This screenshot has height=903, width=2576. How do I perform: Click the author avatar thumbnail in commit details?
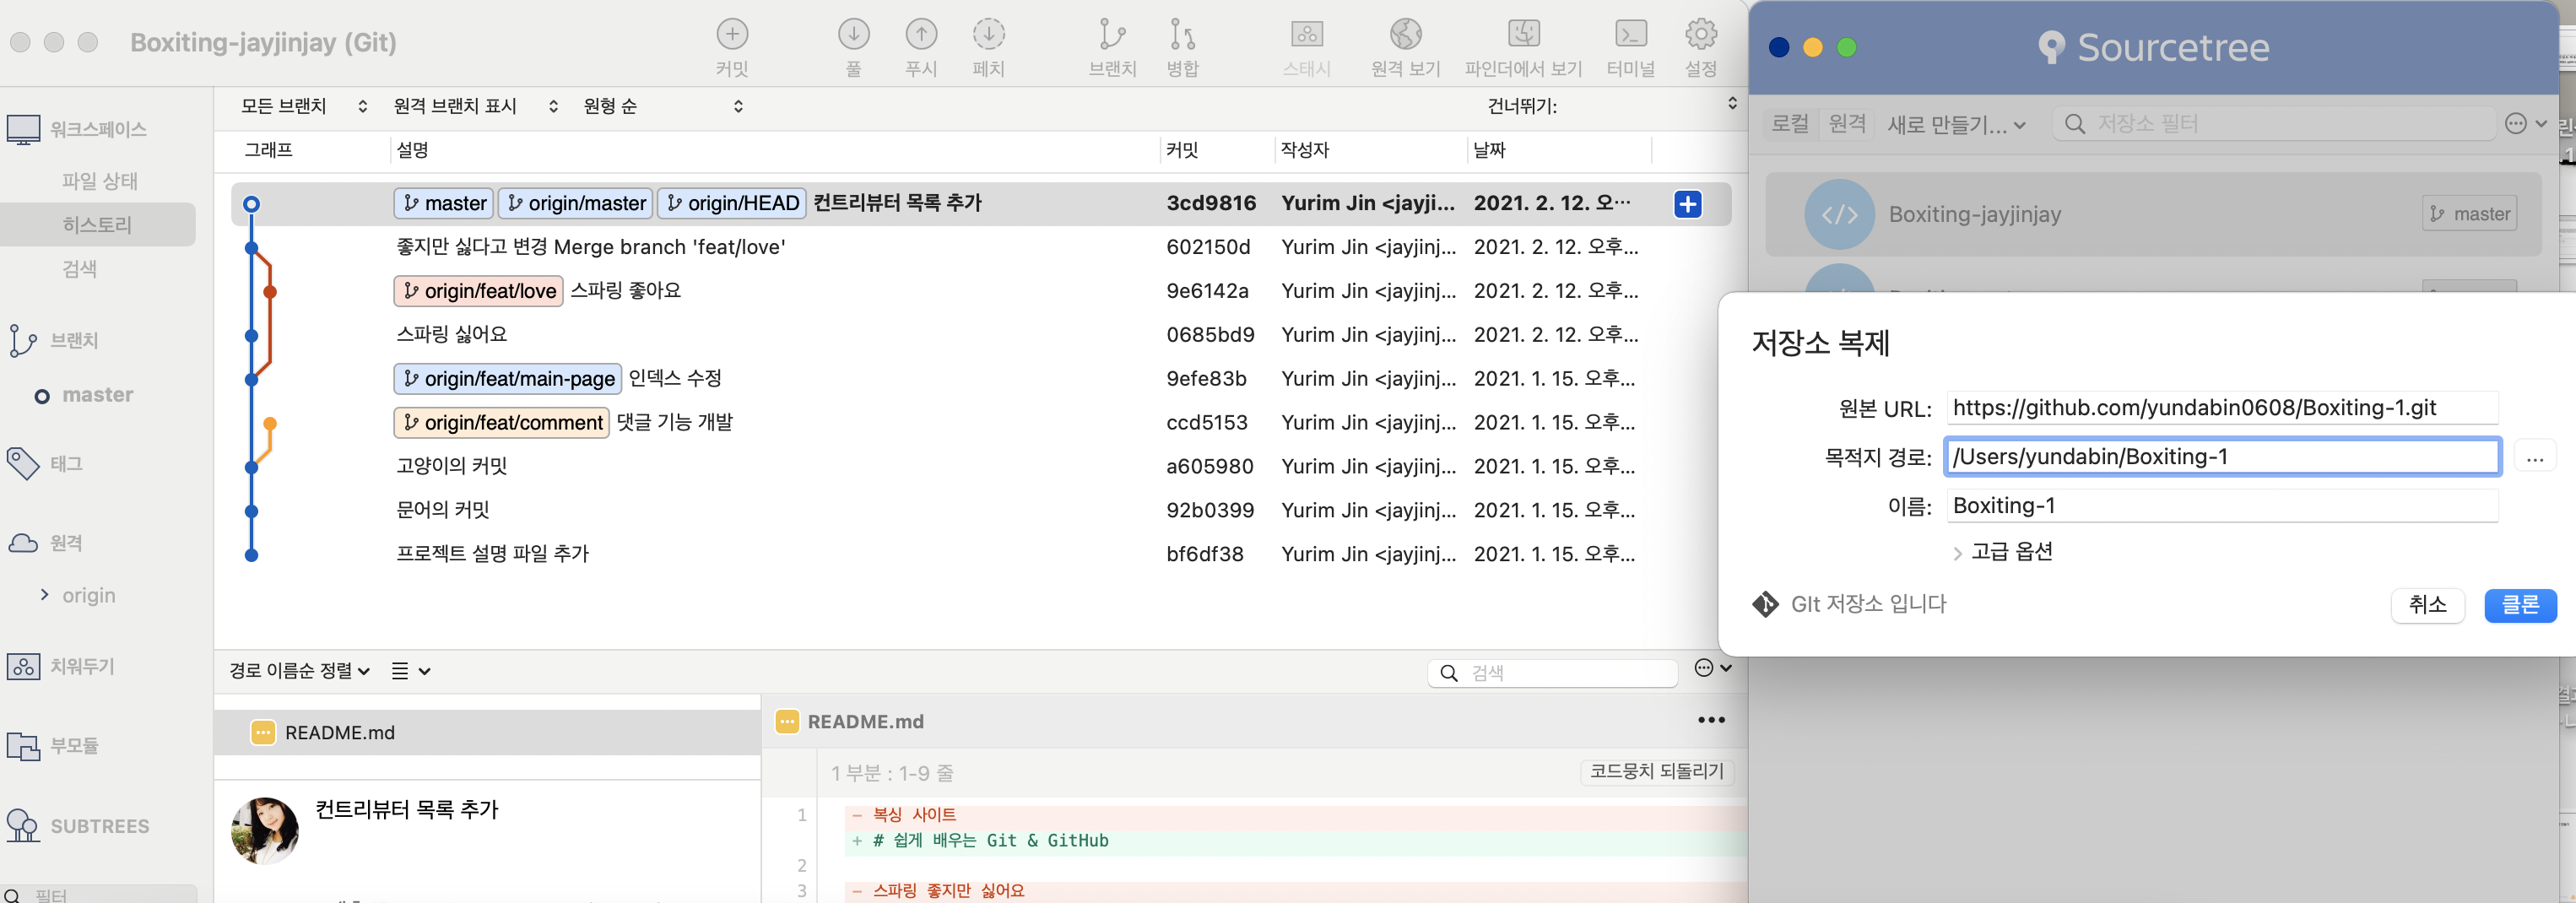(264, 830)
